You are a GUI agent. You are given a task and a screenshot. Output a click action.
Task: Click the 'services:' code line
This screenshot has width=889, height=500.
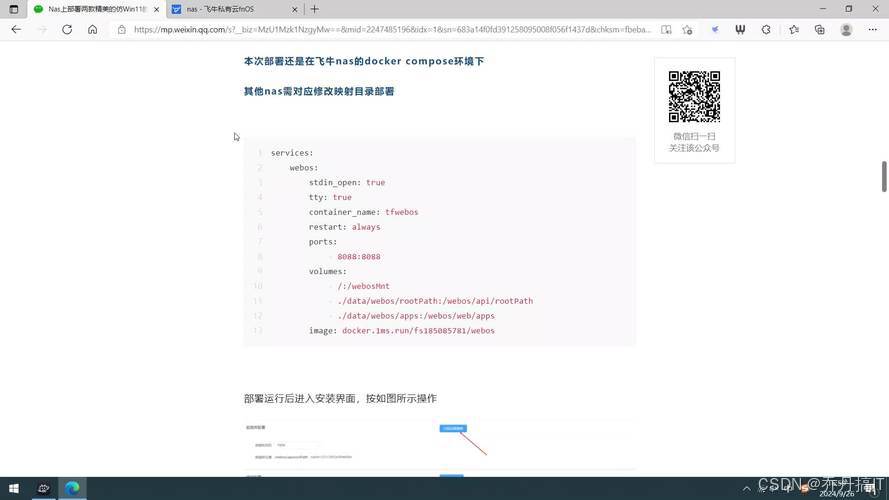[292, 153]
